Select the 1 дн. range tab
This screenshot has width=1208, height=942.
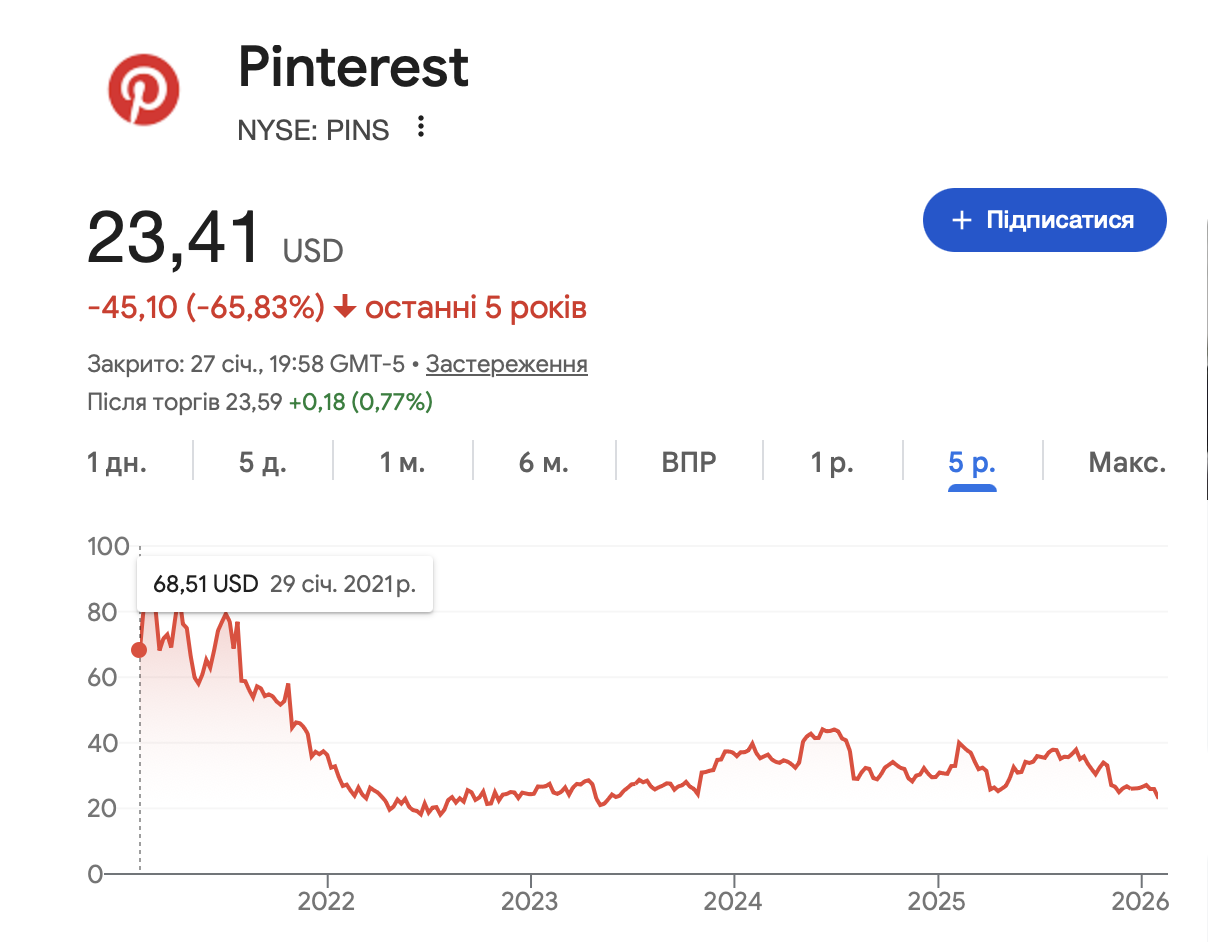pos(117,463)
